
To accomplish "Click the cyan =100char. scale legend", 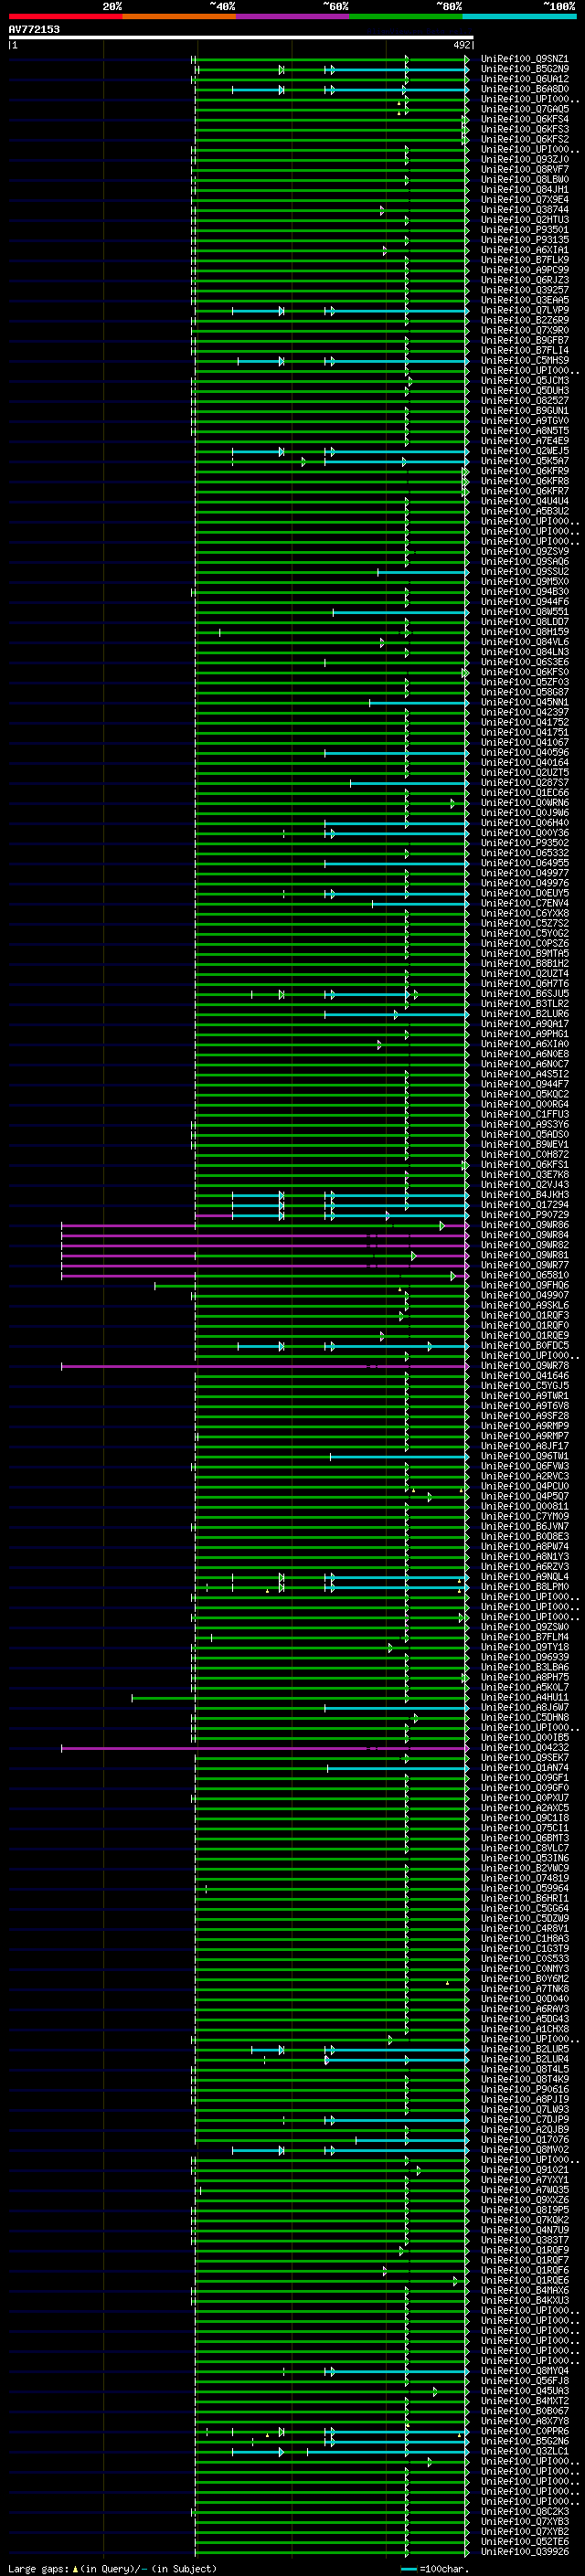I will [434, 2568].
